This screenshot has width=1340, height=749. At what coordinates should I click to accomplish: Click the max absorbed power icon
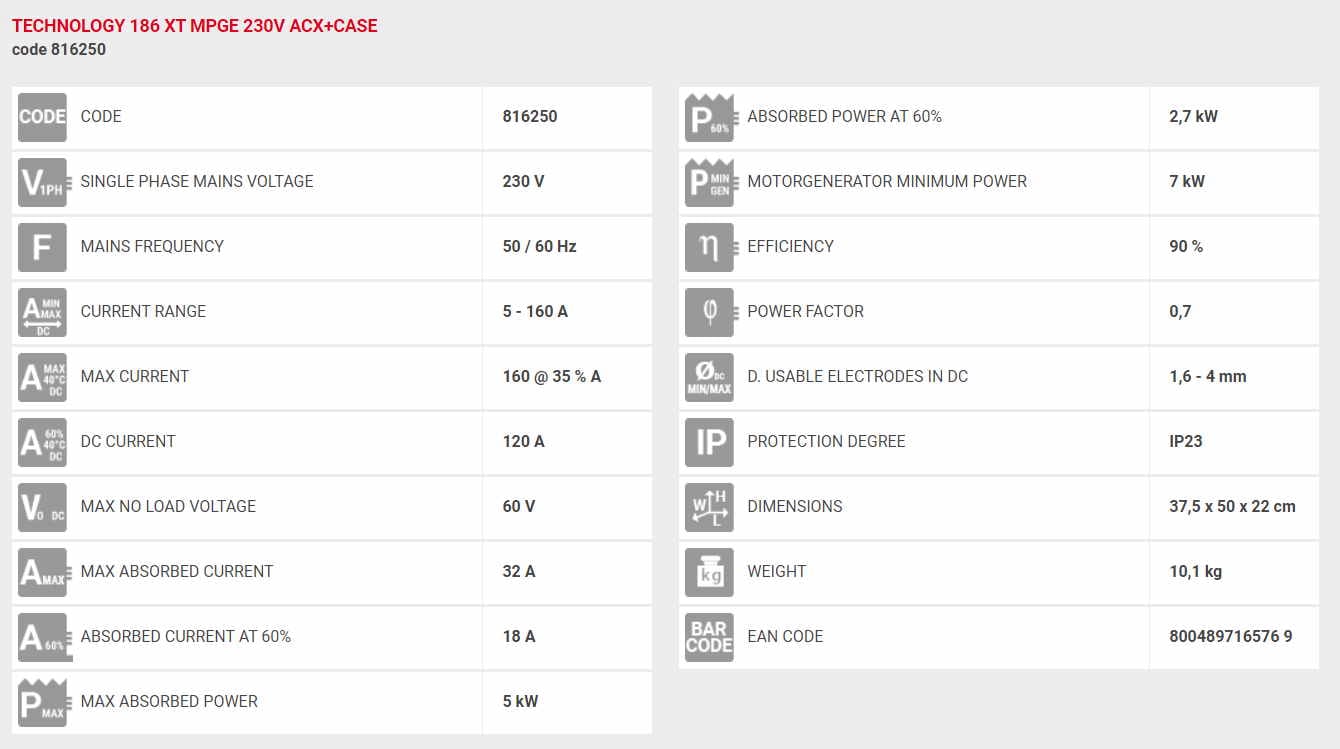[42, 702]
